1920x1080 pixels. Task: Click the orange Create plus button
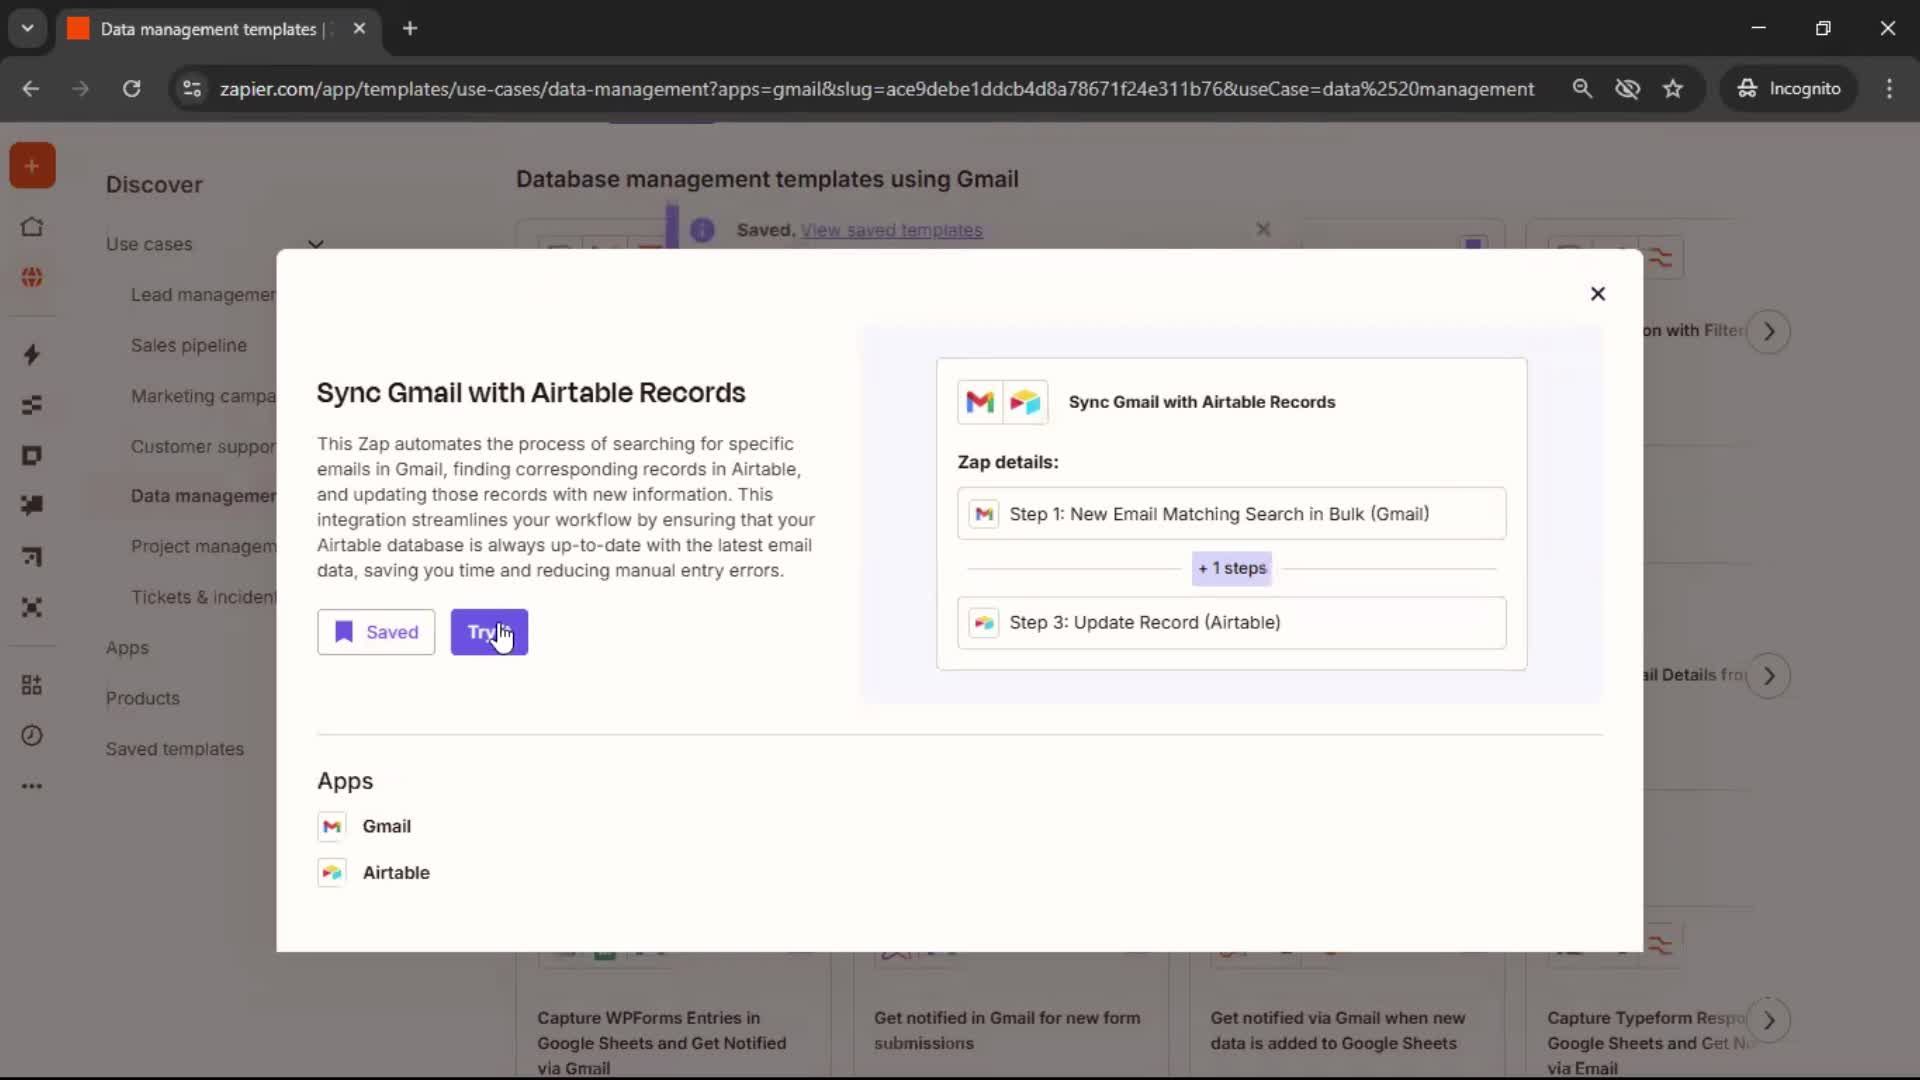32,166
